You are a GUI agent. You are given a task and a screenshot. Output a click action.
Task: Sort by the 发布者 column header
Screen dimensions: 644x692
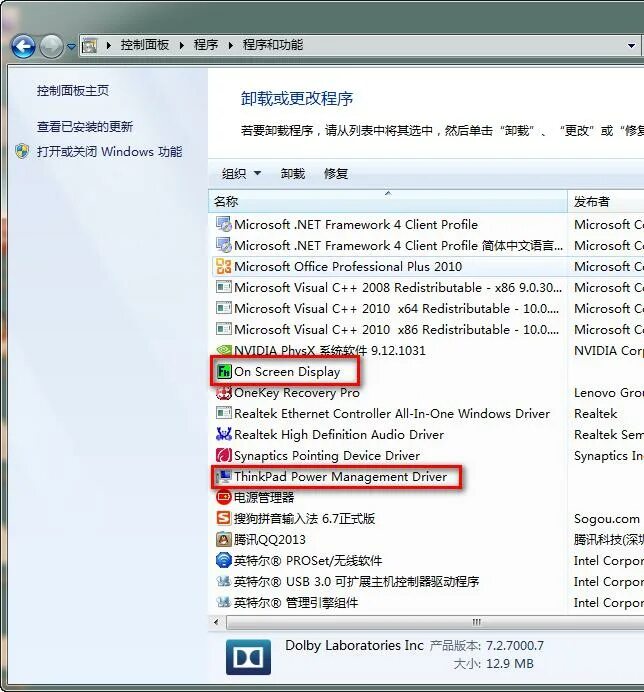click(606, 202)
